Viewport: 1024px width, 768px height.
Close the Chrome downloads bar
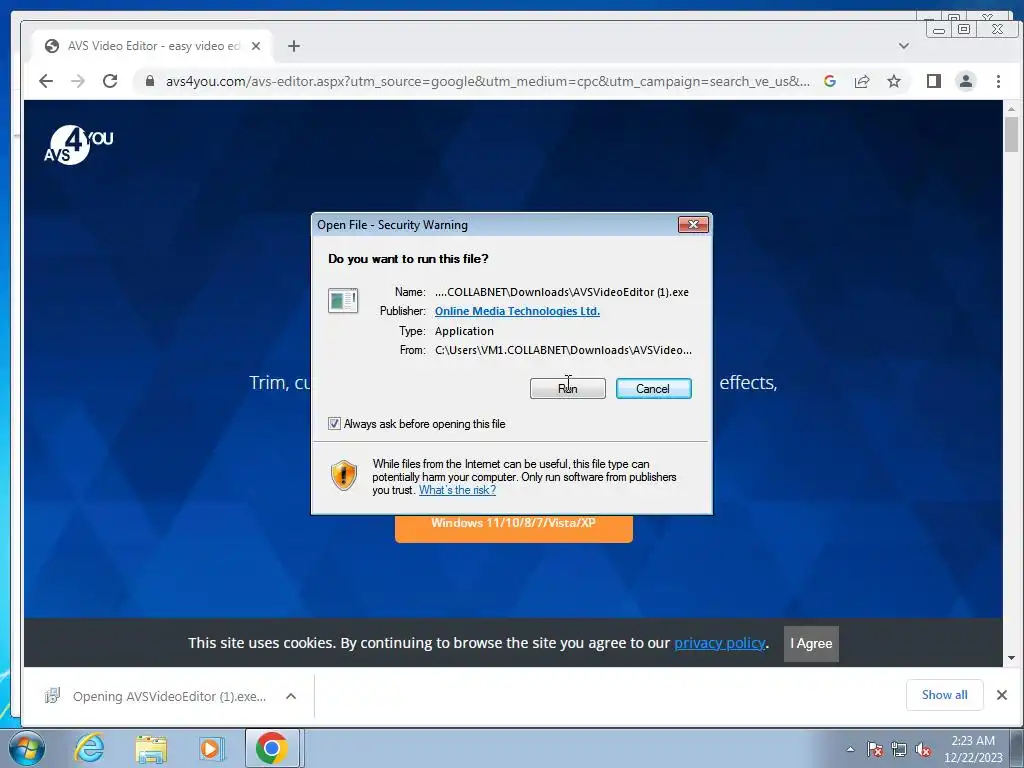click(x=1002, y=695)
